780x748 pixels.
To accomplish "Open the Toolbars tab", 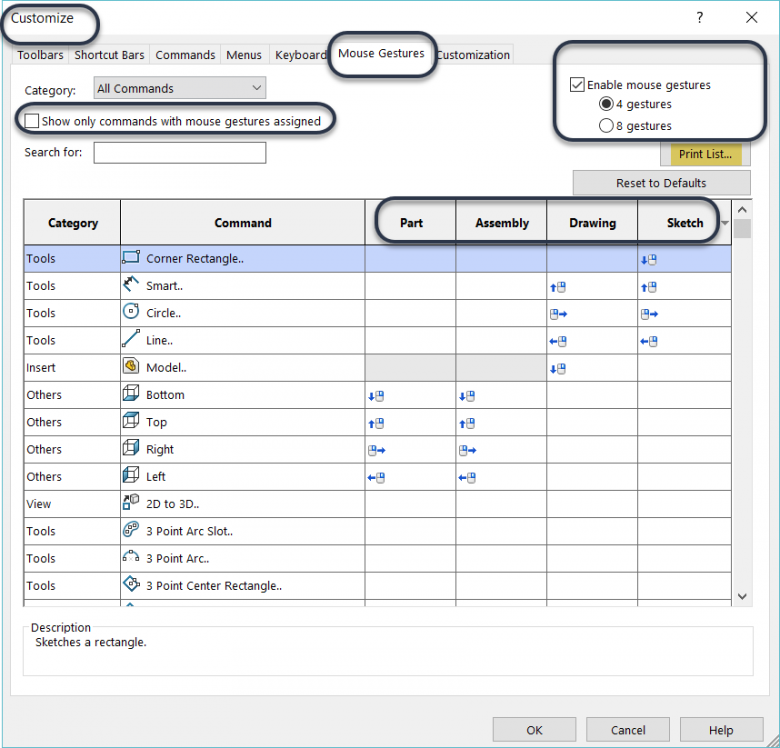I will point(40,55).
